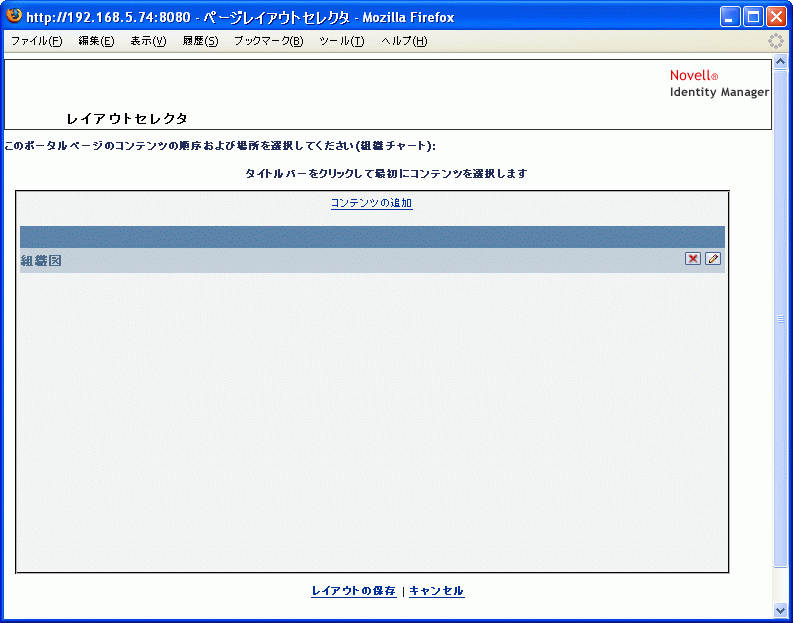Click the レイアウトセレクタ heading
Image resolution: width=793 pixels, height=623 pixels.
(127, 119)
